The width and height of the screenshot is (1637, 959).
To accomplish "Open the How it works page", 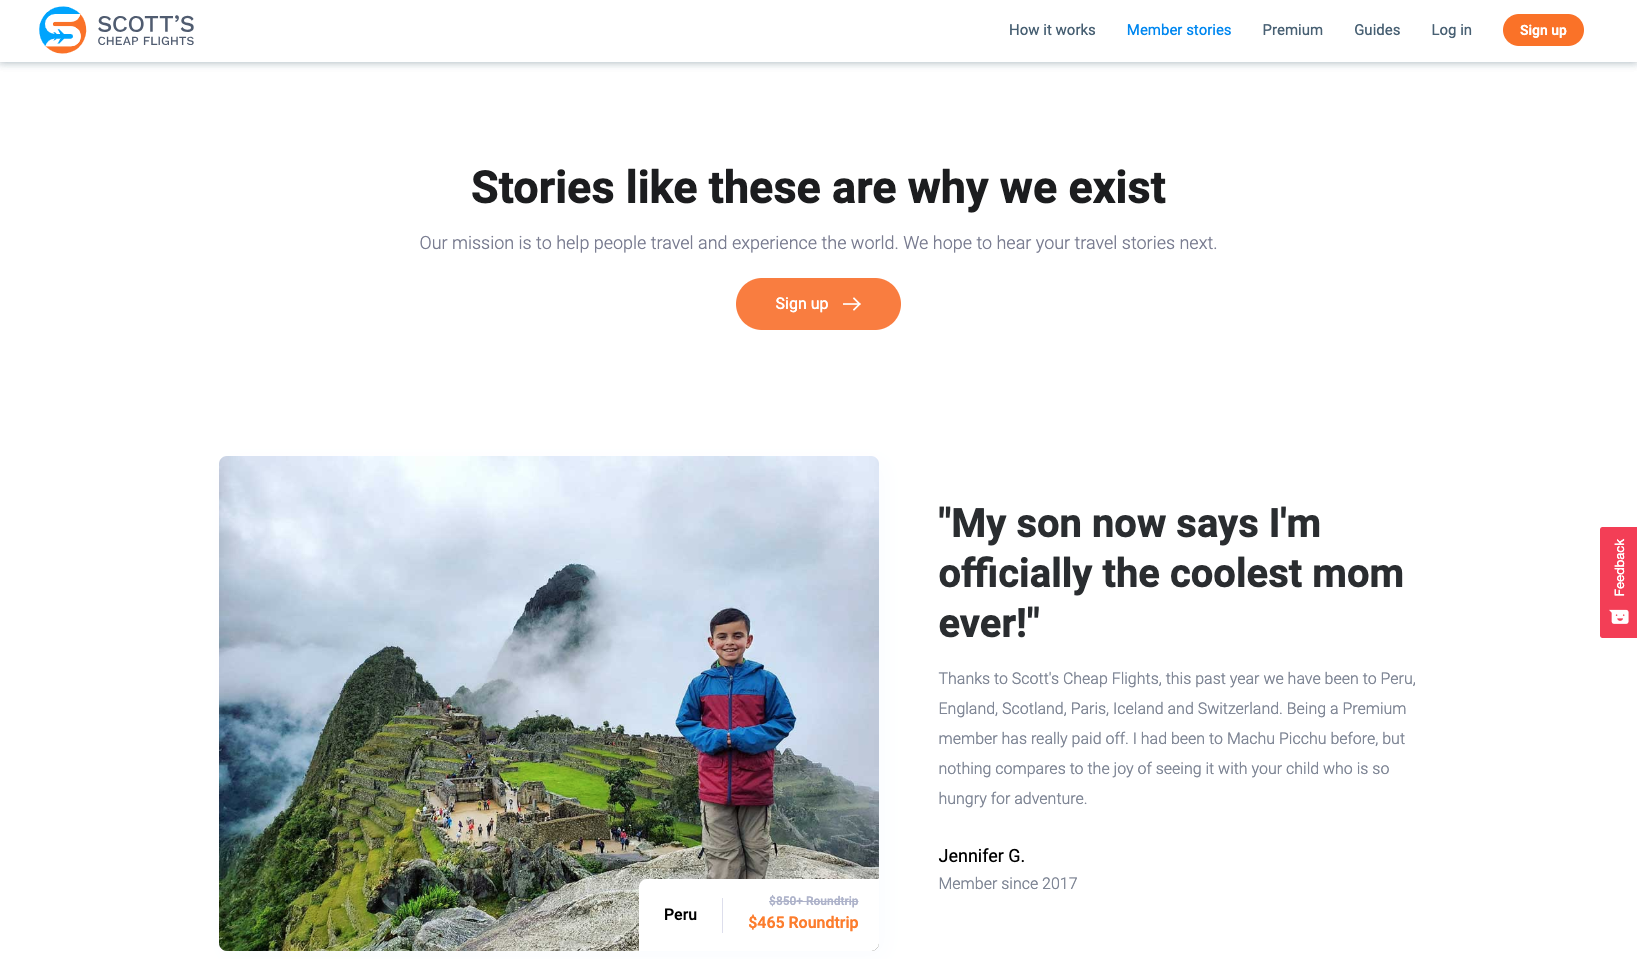I will click(1052, 30).
